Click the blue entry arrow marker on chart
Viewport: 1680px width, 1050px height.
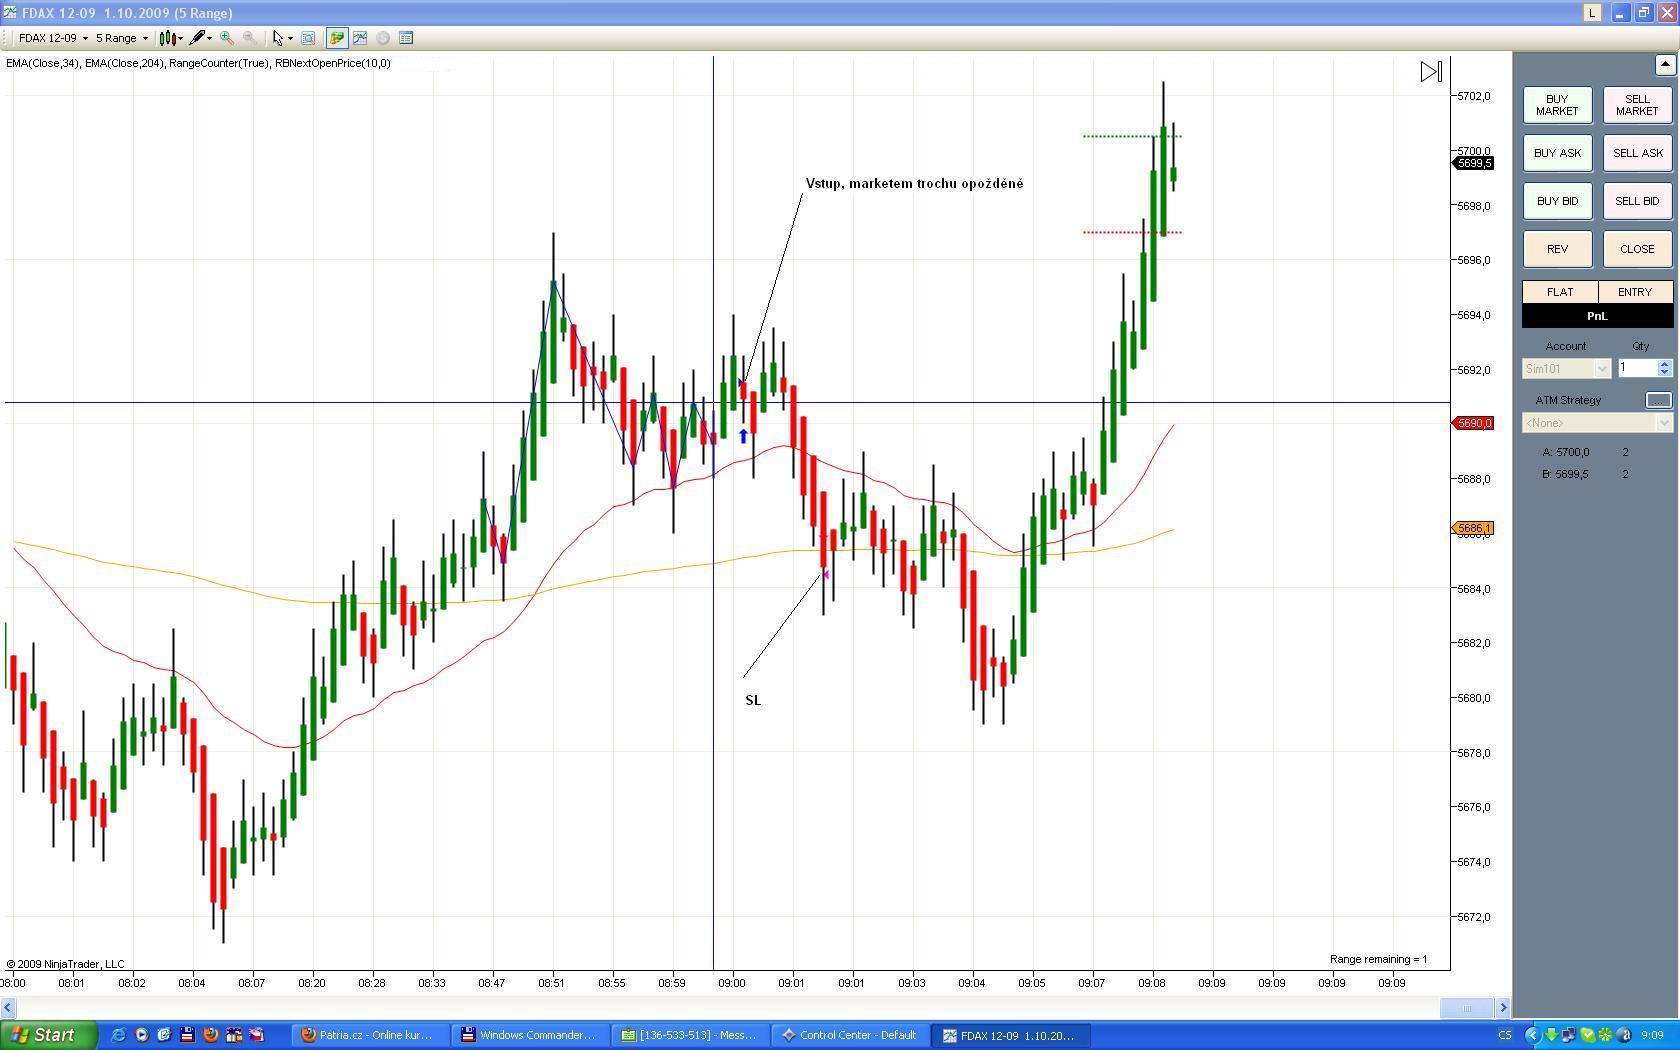pyautogui.click(x=743, y=436)
